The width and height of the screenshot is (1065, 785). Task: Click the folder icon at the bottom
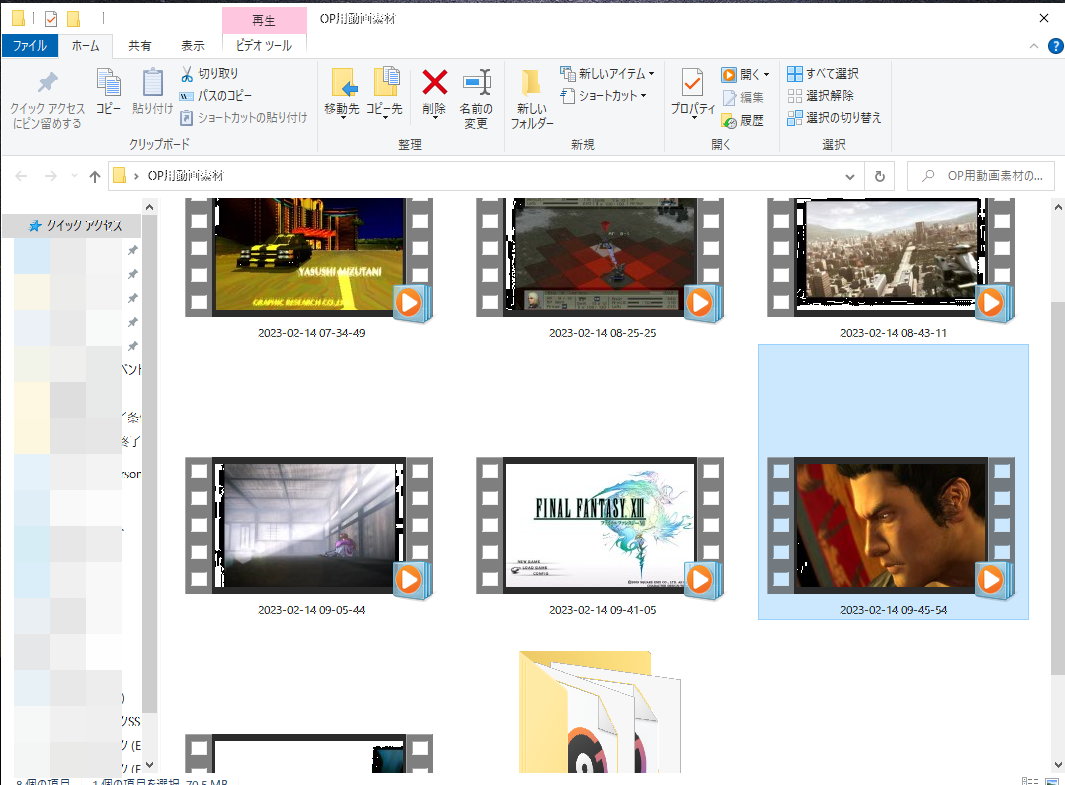pos(600,712)
